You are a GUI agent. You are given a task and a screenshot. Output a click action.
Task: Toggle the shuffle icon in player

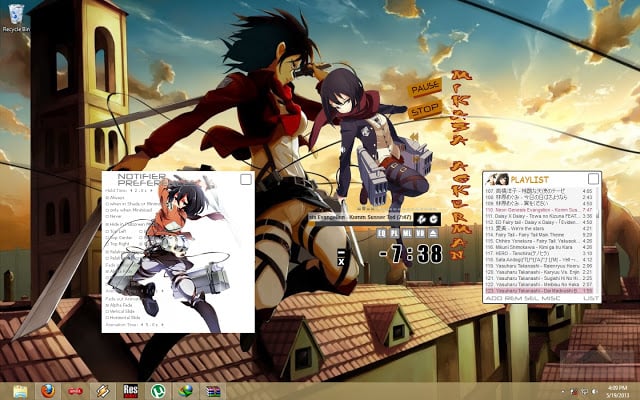421,219
